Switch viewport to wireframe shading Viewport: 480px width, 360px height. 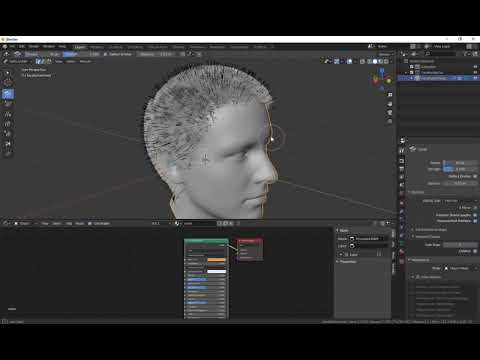[370, 61]
